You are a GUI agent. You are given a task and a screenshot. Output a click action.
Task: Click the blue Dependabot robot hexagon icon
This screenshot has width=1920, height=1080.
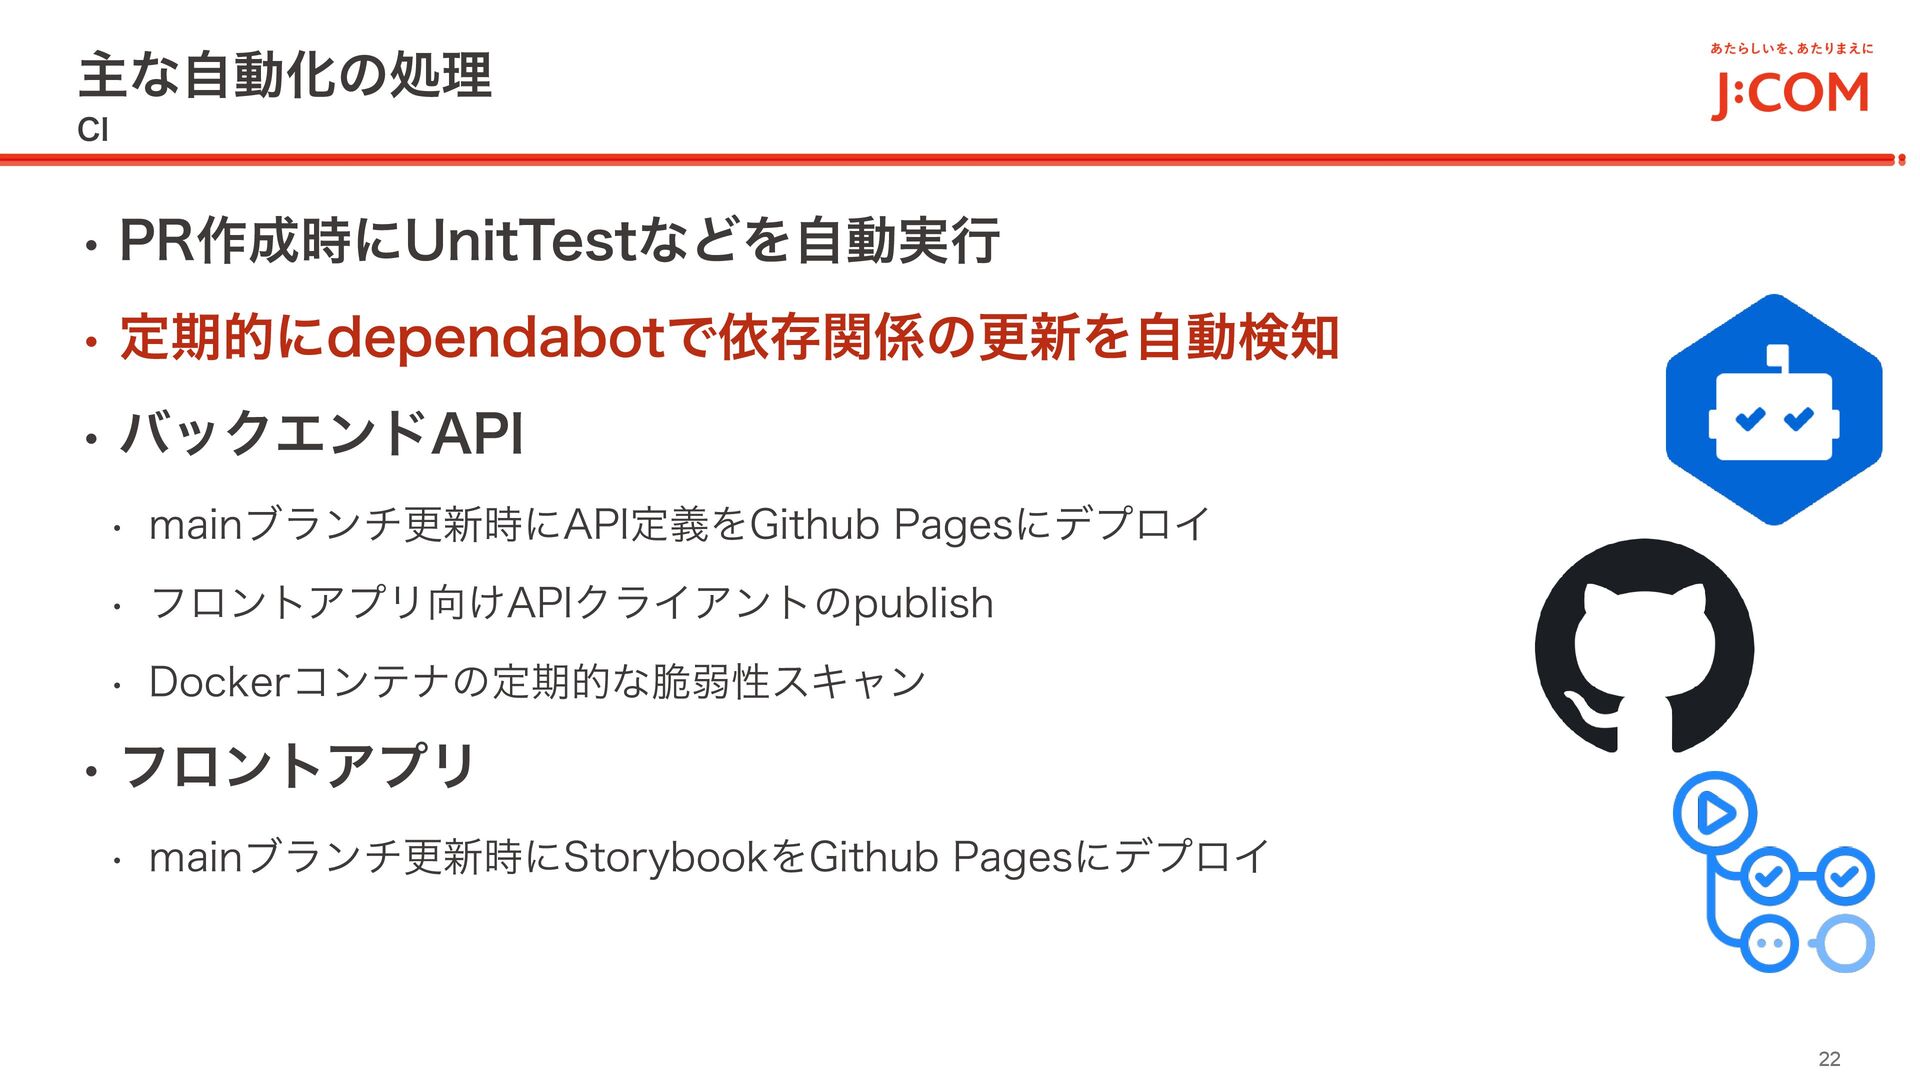(x=1774, y=409)
